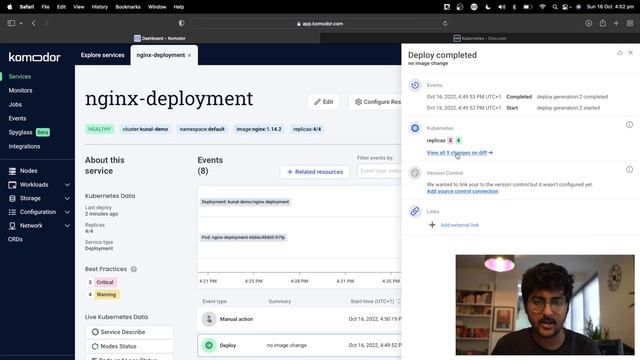Expand the Storage menu chevron
This screenshot has height=360, width=640.
coord(67,198)
